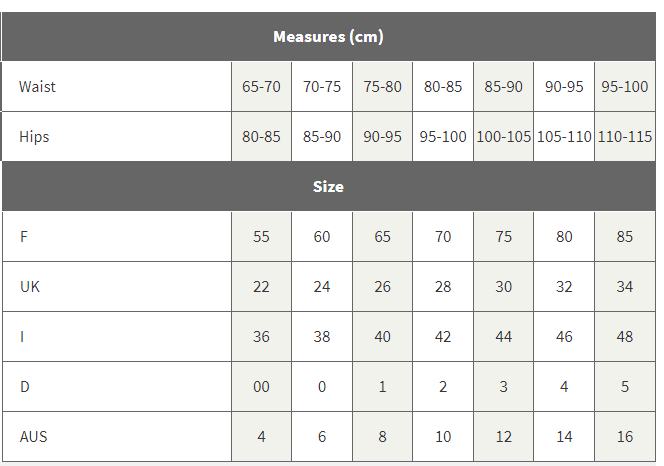The image size is (664, 466).
Task: Click the UK size row label
Action: coord(30,287)
